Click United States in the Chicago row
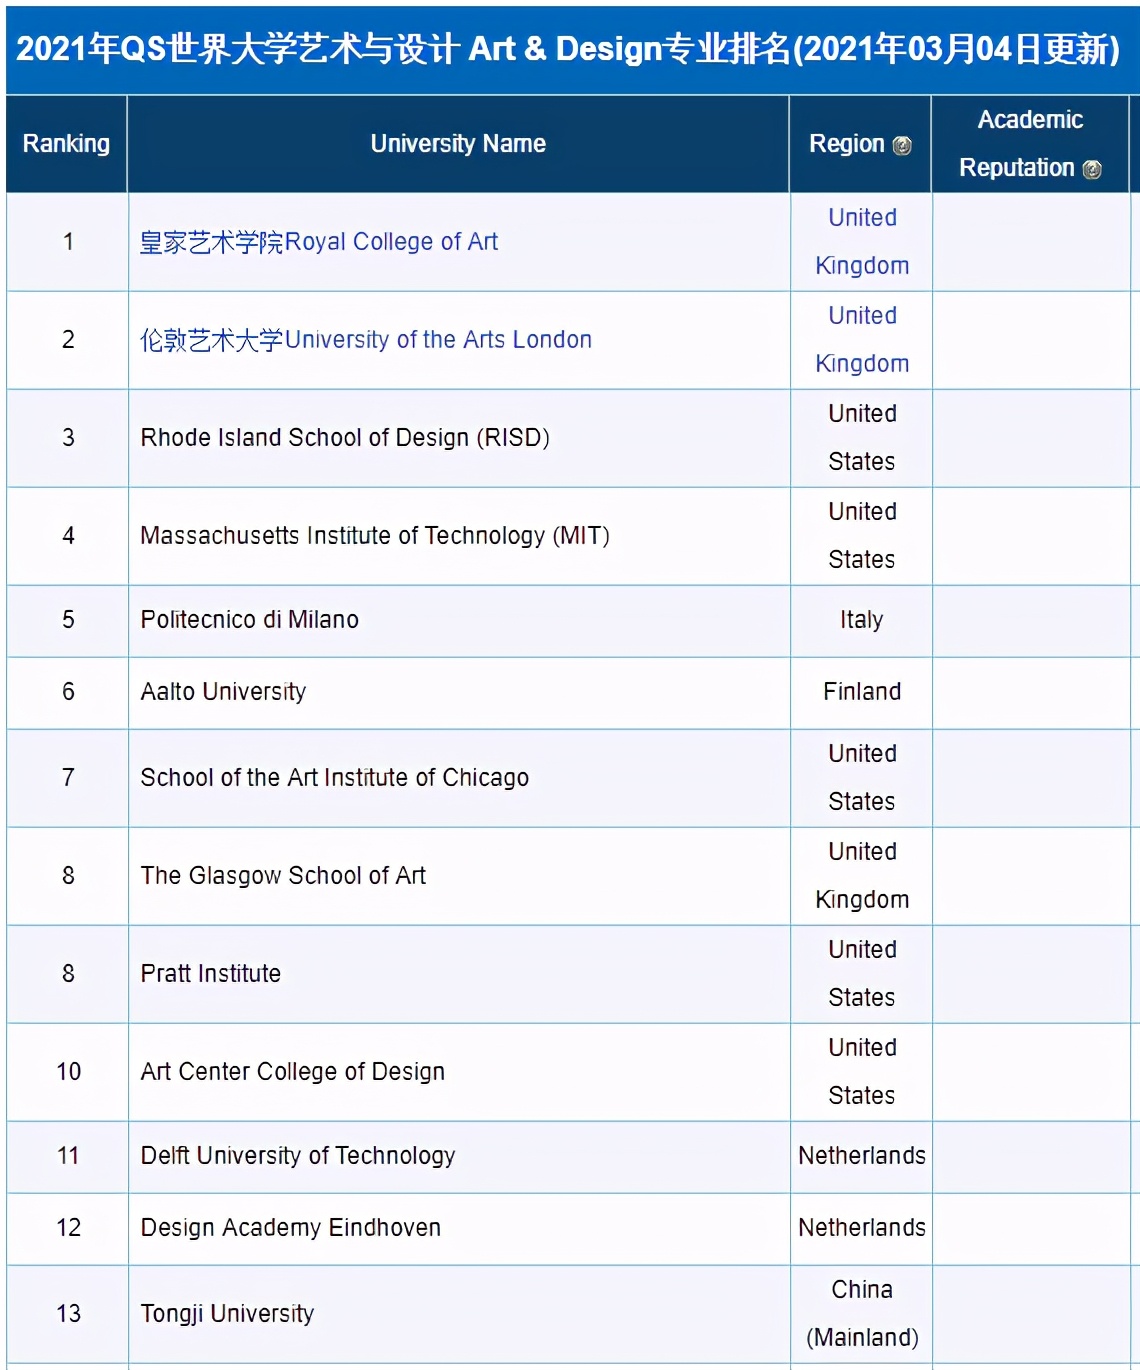Screen dimensions: 1140x1370 pos(862,778)
